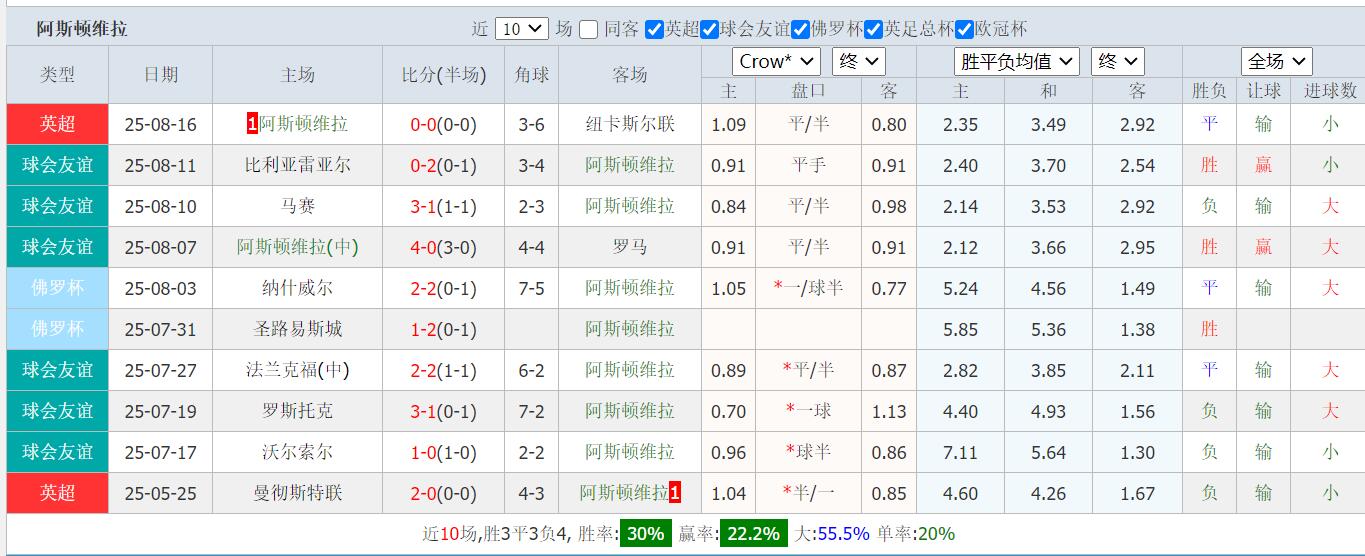The width and height of the screenshot is (1365, 556).
Task: Enable the 同客 checkbox
Action: click(589, 30)
